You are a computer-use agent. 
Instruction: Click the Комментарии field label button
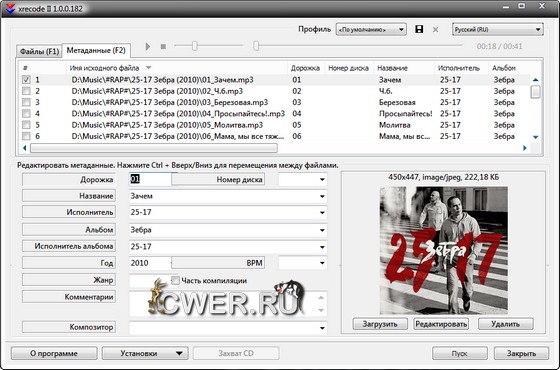point(69,297)
